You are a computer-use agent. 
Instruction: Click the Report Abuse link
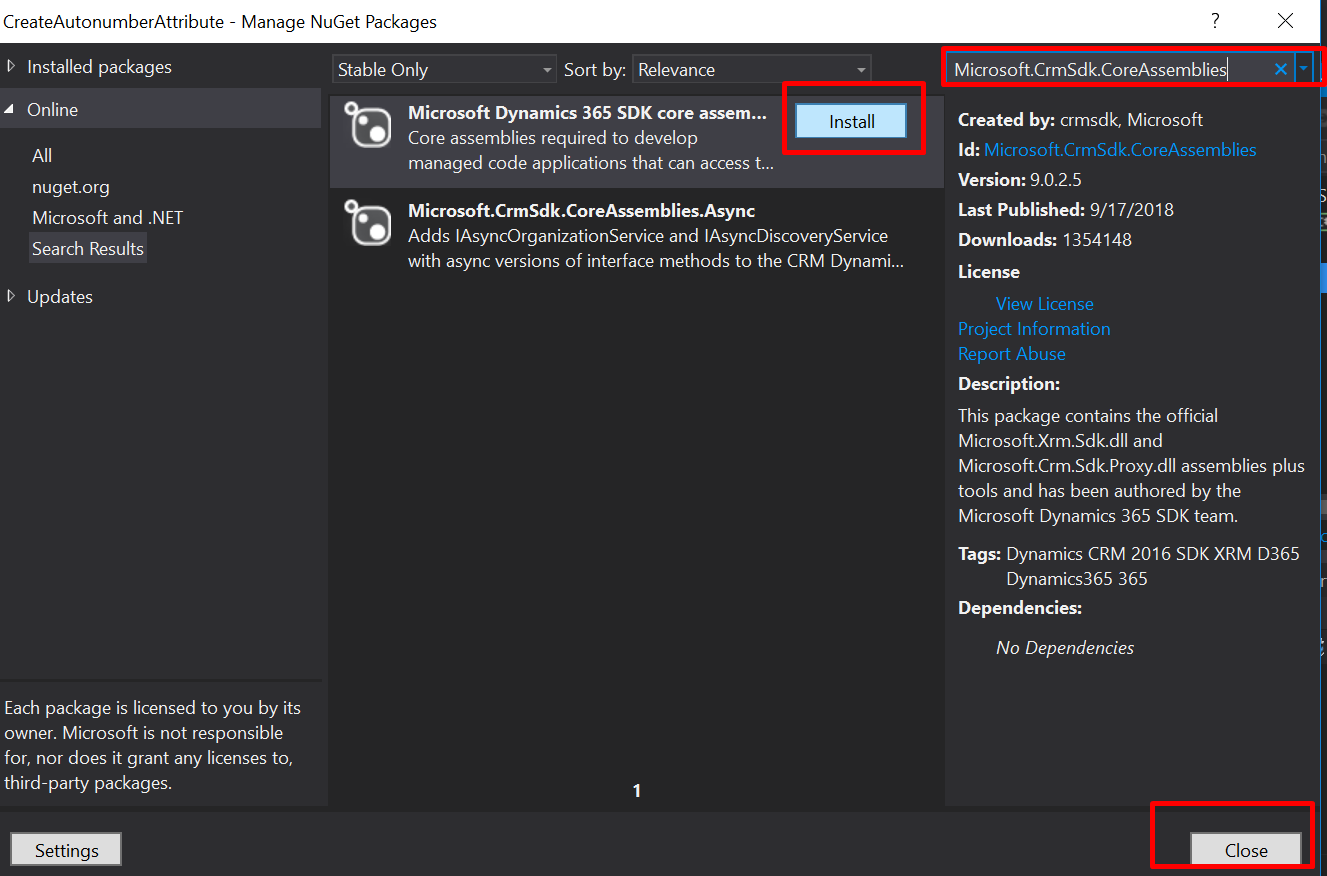(1011, 354)
